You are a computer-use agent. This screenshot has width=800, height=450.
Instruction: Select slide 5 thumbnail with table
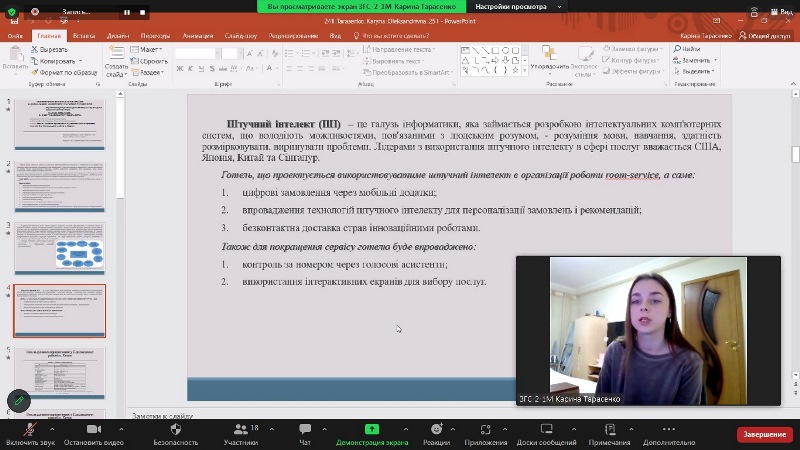point(60,373)
